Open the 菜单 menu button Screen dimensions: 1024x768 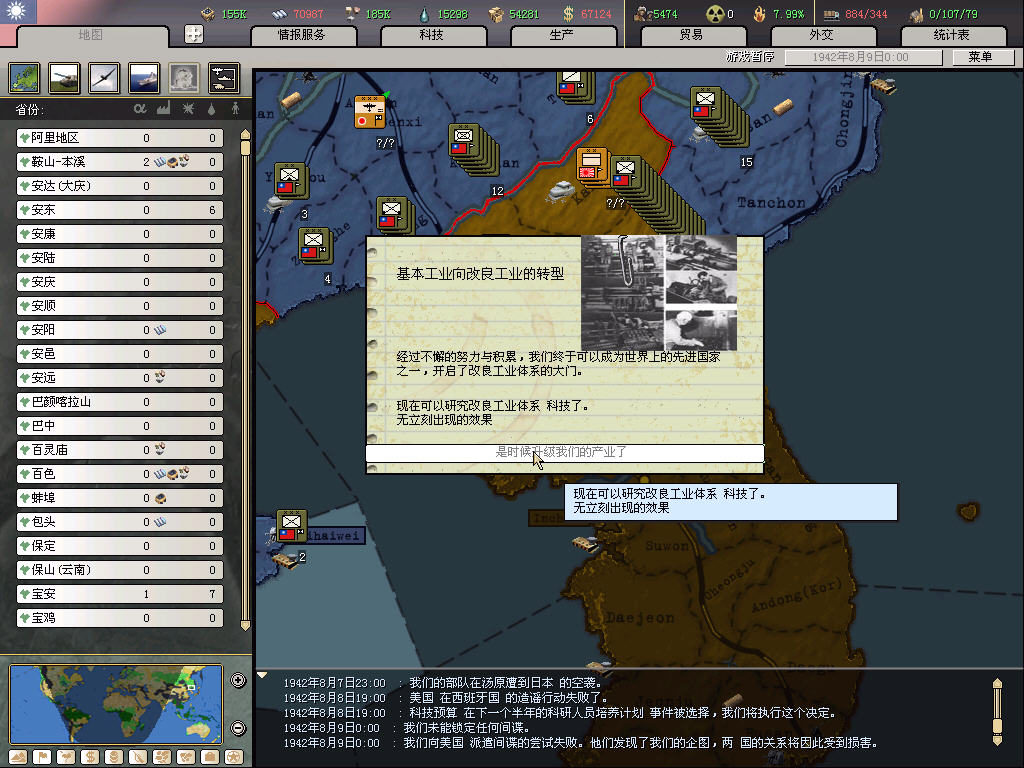click(982, 57)
